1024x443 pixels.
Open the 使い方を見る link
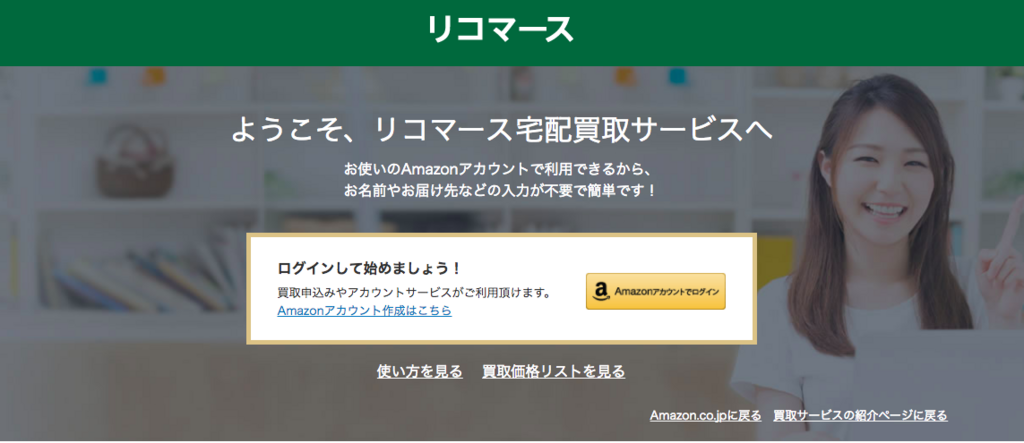[420, 372]
